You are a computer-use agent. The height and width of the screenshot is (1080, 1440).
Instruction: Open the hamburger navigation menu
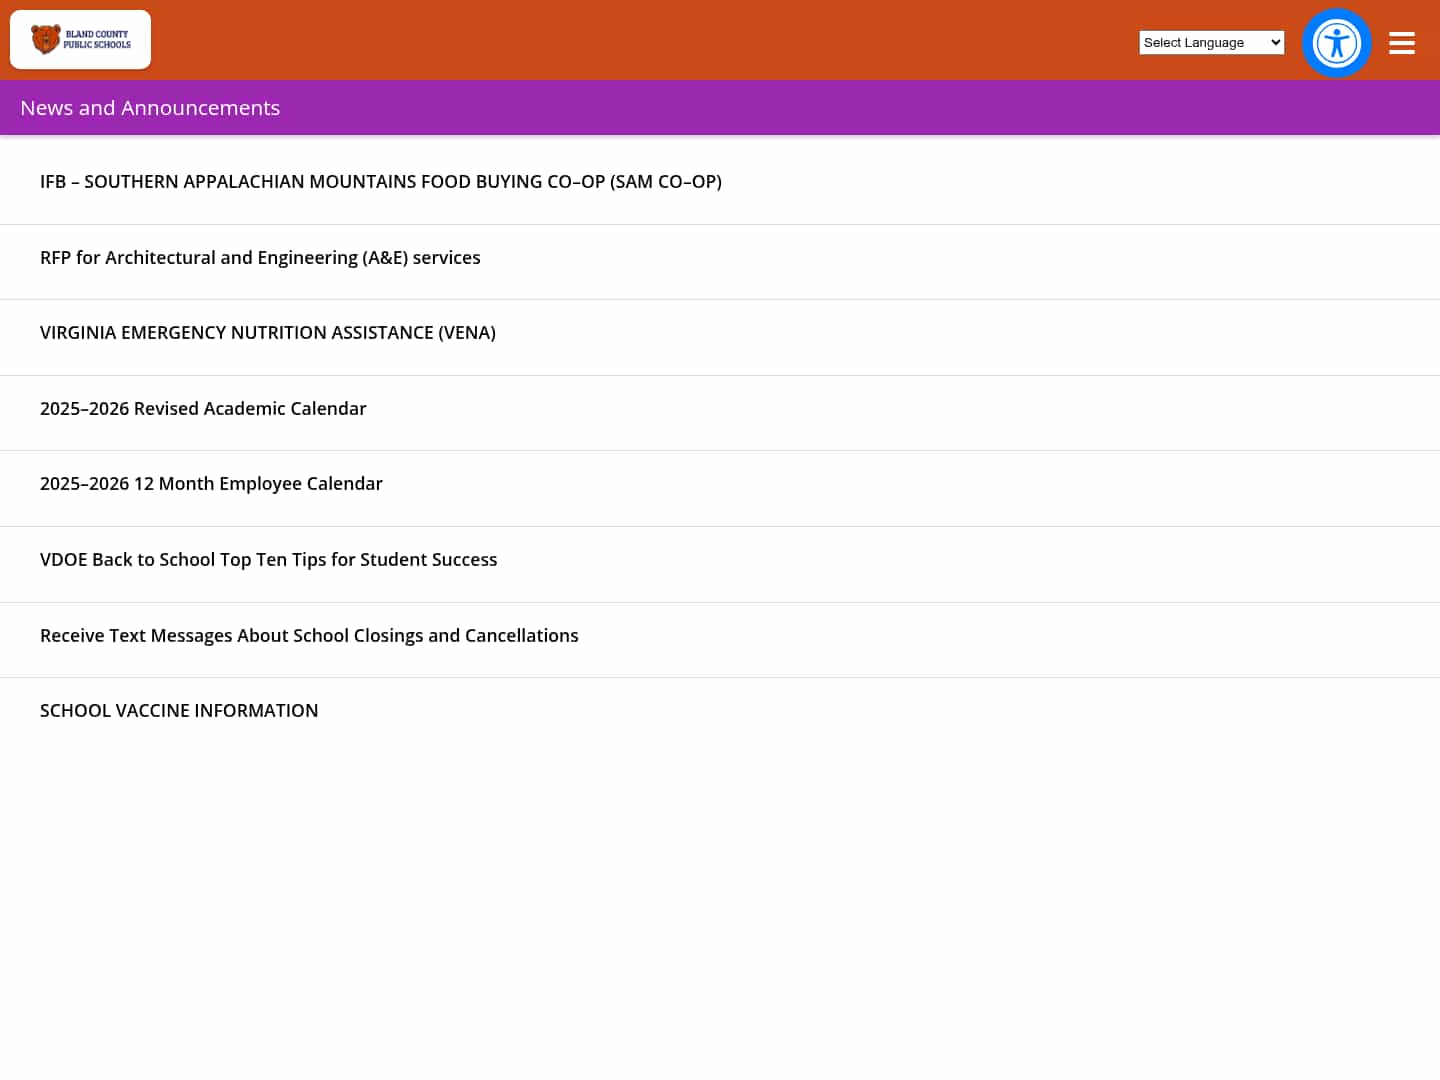(x=1402, y=43)
